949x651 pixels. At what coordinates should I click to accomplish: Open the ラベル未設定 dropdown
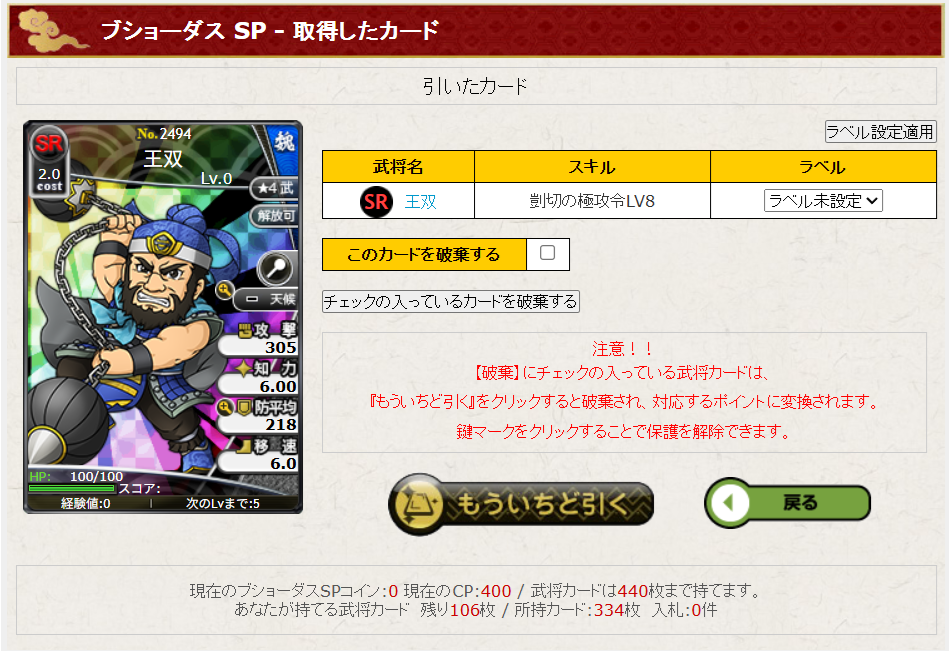(823, 200)
